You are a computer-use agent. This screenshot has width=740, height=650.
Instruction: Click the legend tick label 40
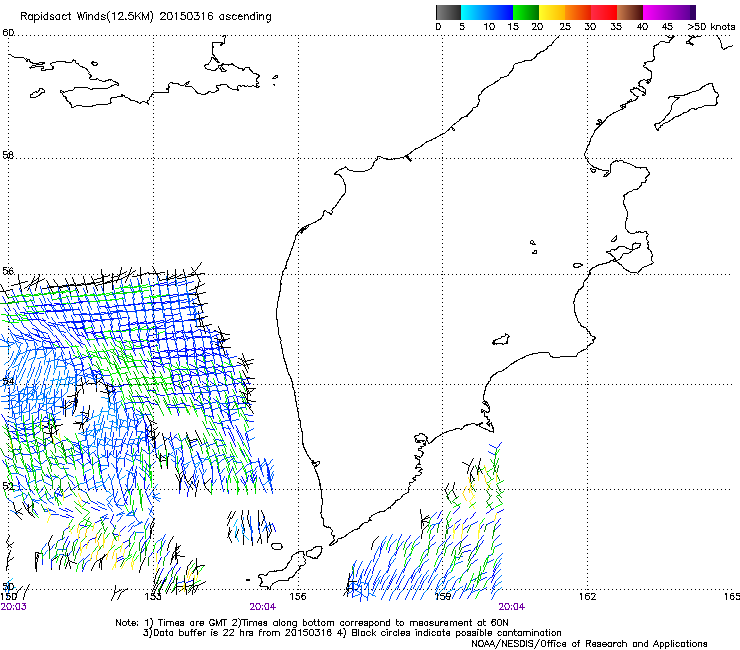[x=642, y=27]
